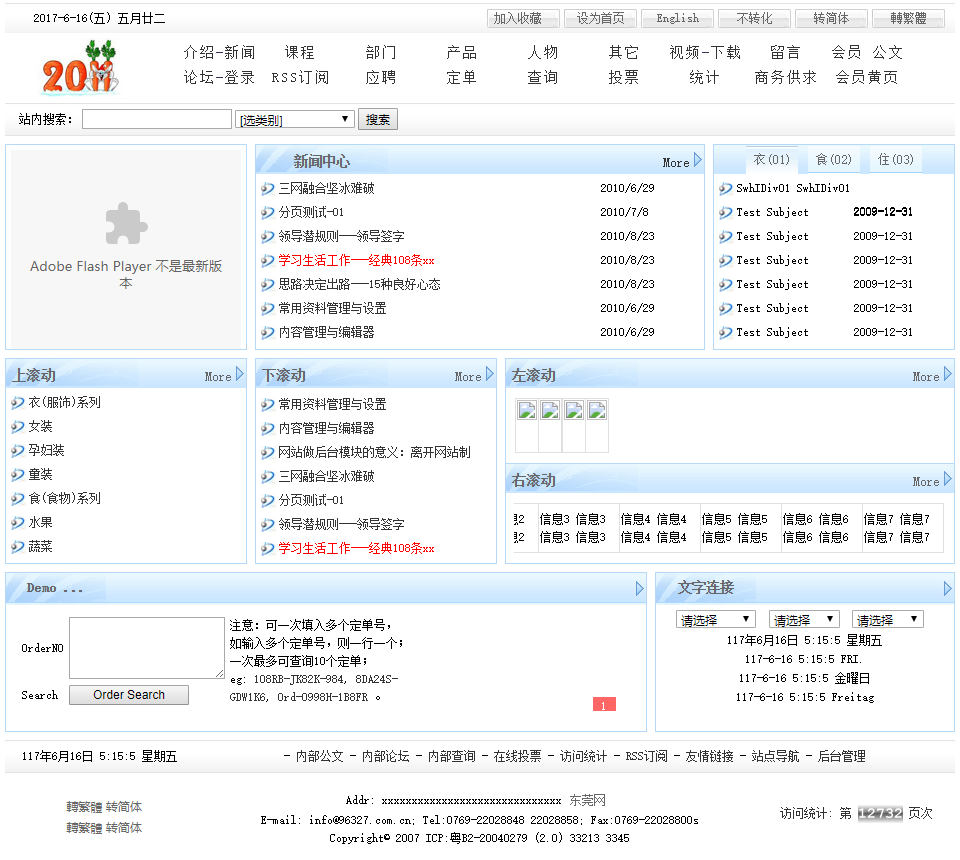Click the Order Search button
Image resolution: width=960 pixels, height=860 pixels.
(128, 695)
